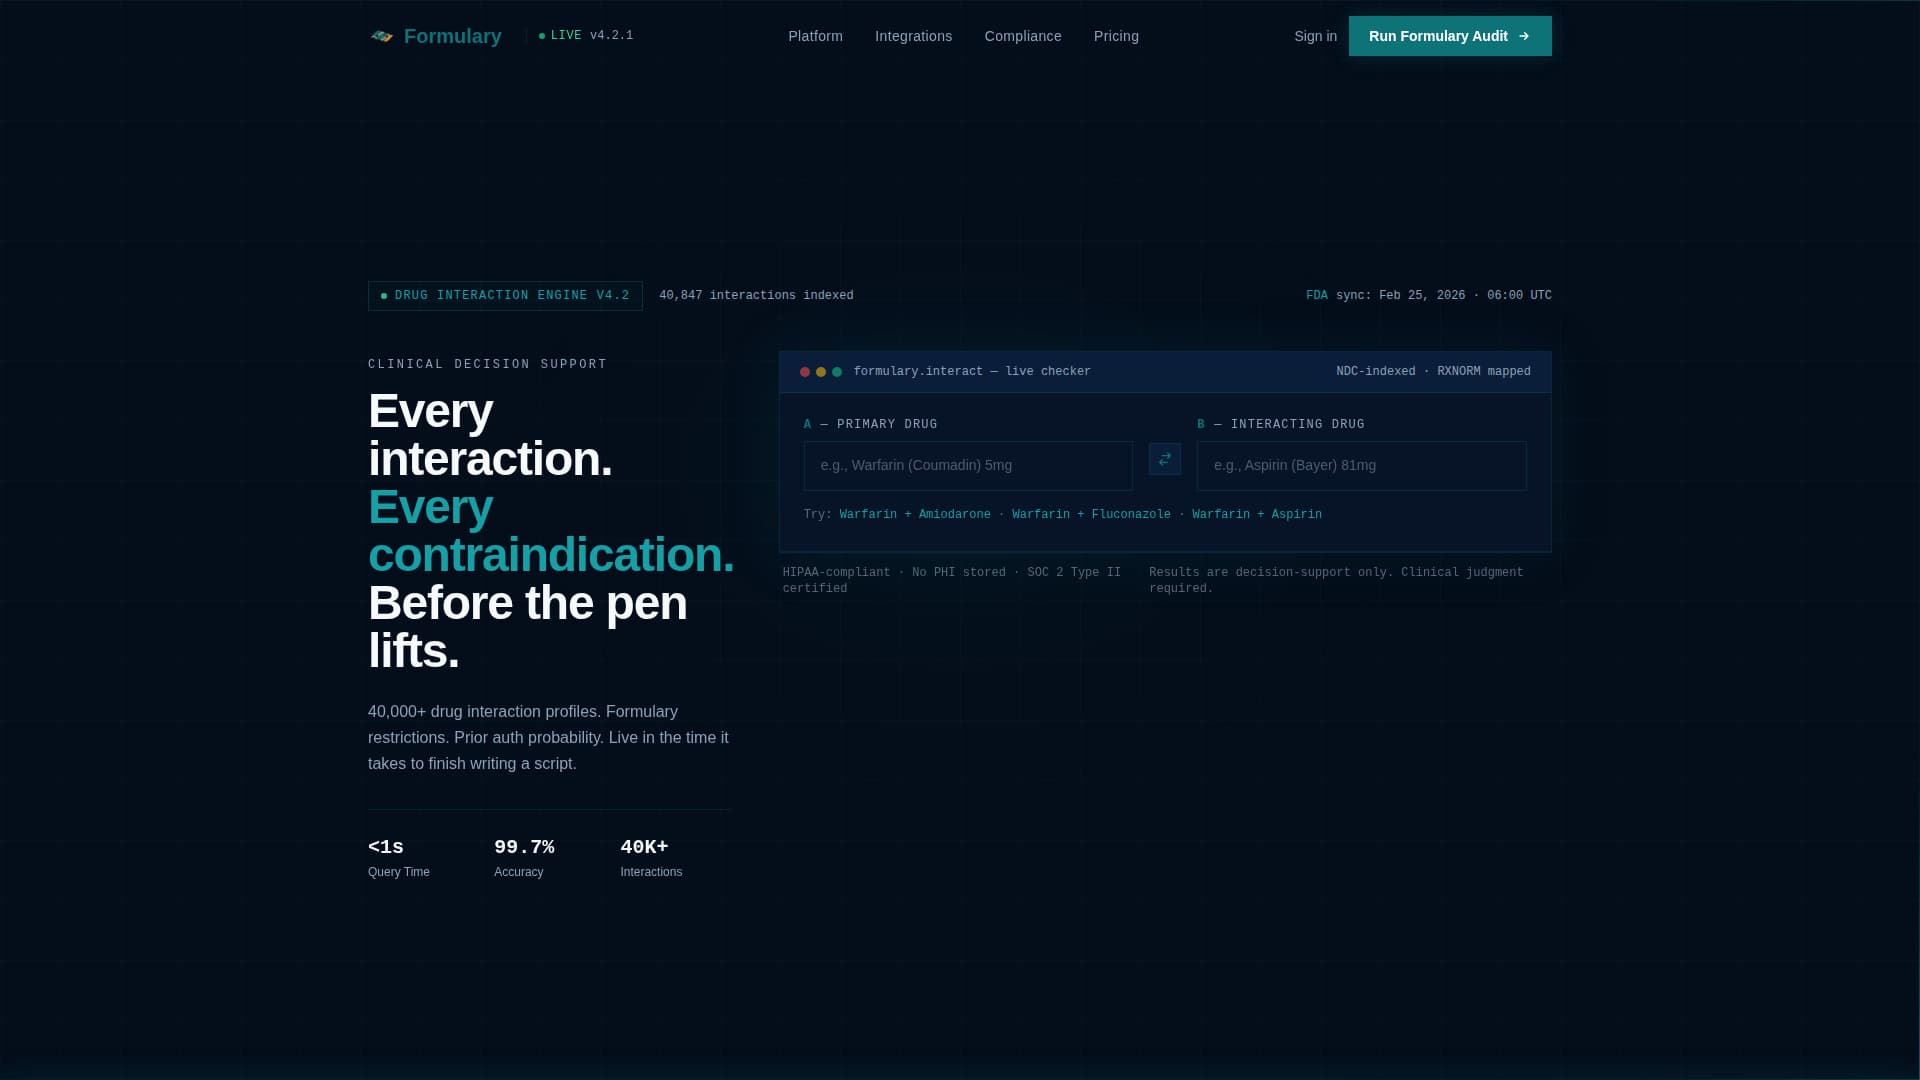Click the LIVE v4.2.1 status indicator
1920x1080 pixels.
coord(586,36)
